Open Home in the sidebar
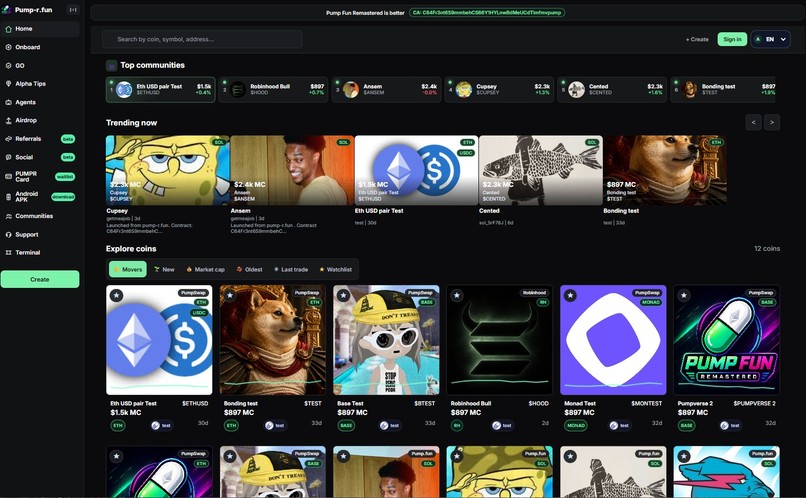806x498 pixels. (40, 29)
